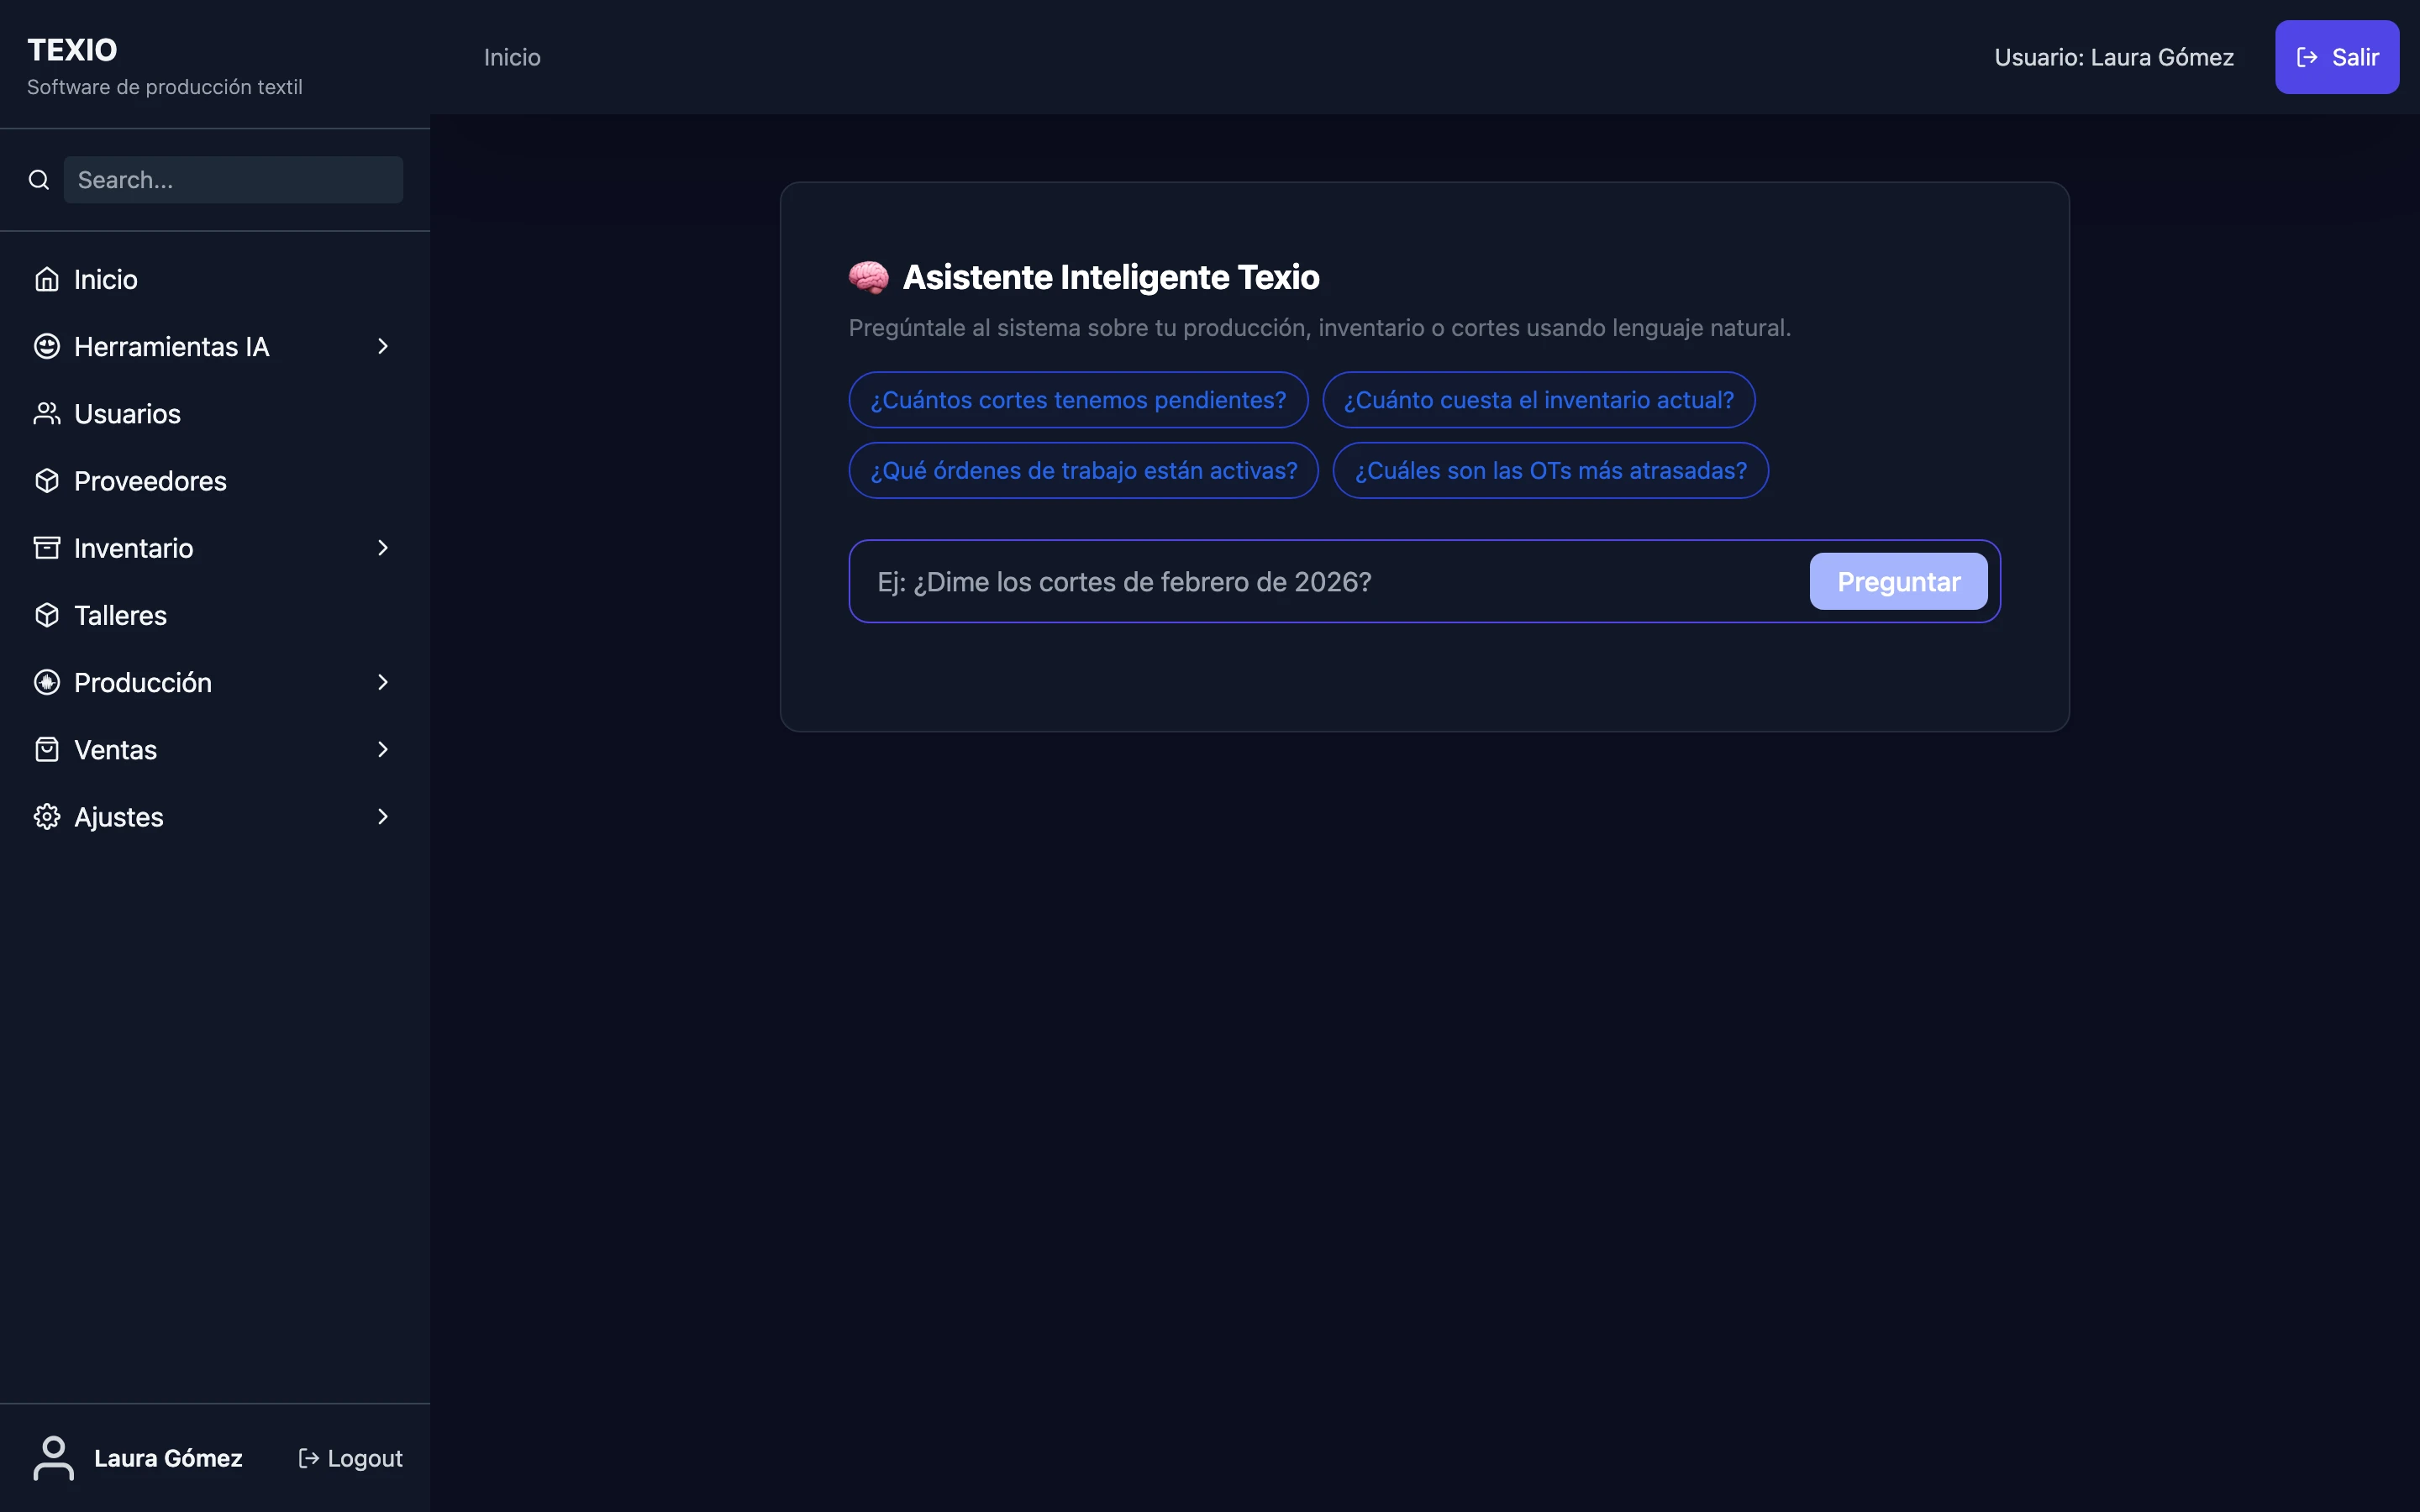Expand the Ventas submenu chevron
The width and height of the screenshot is (2420, 1512).
tap(383, 749)
